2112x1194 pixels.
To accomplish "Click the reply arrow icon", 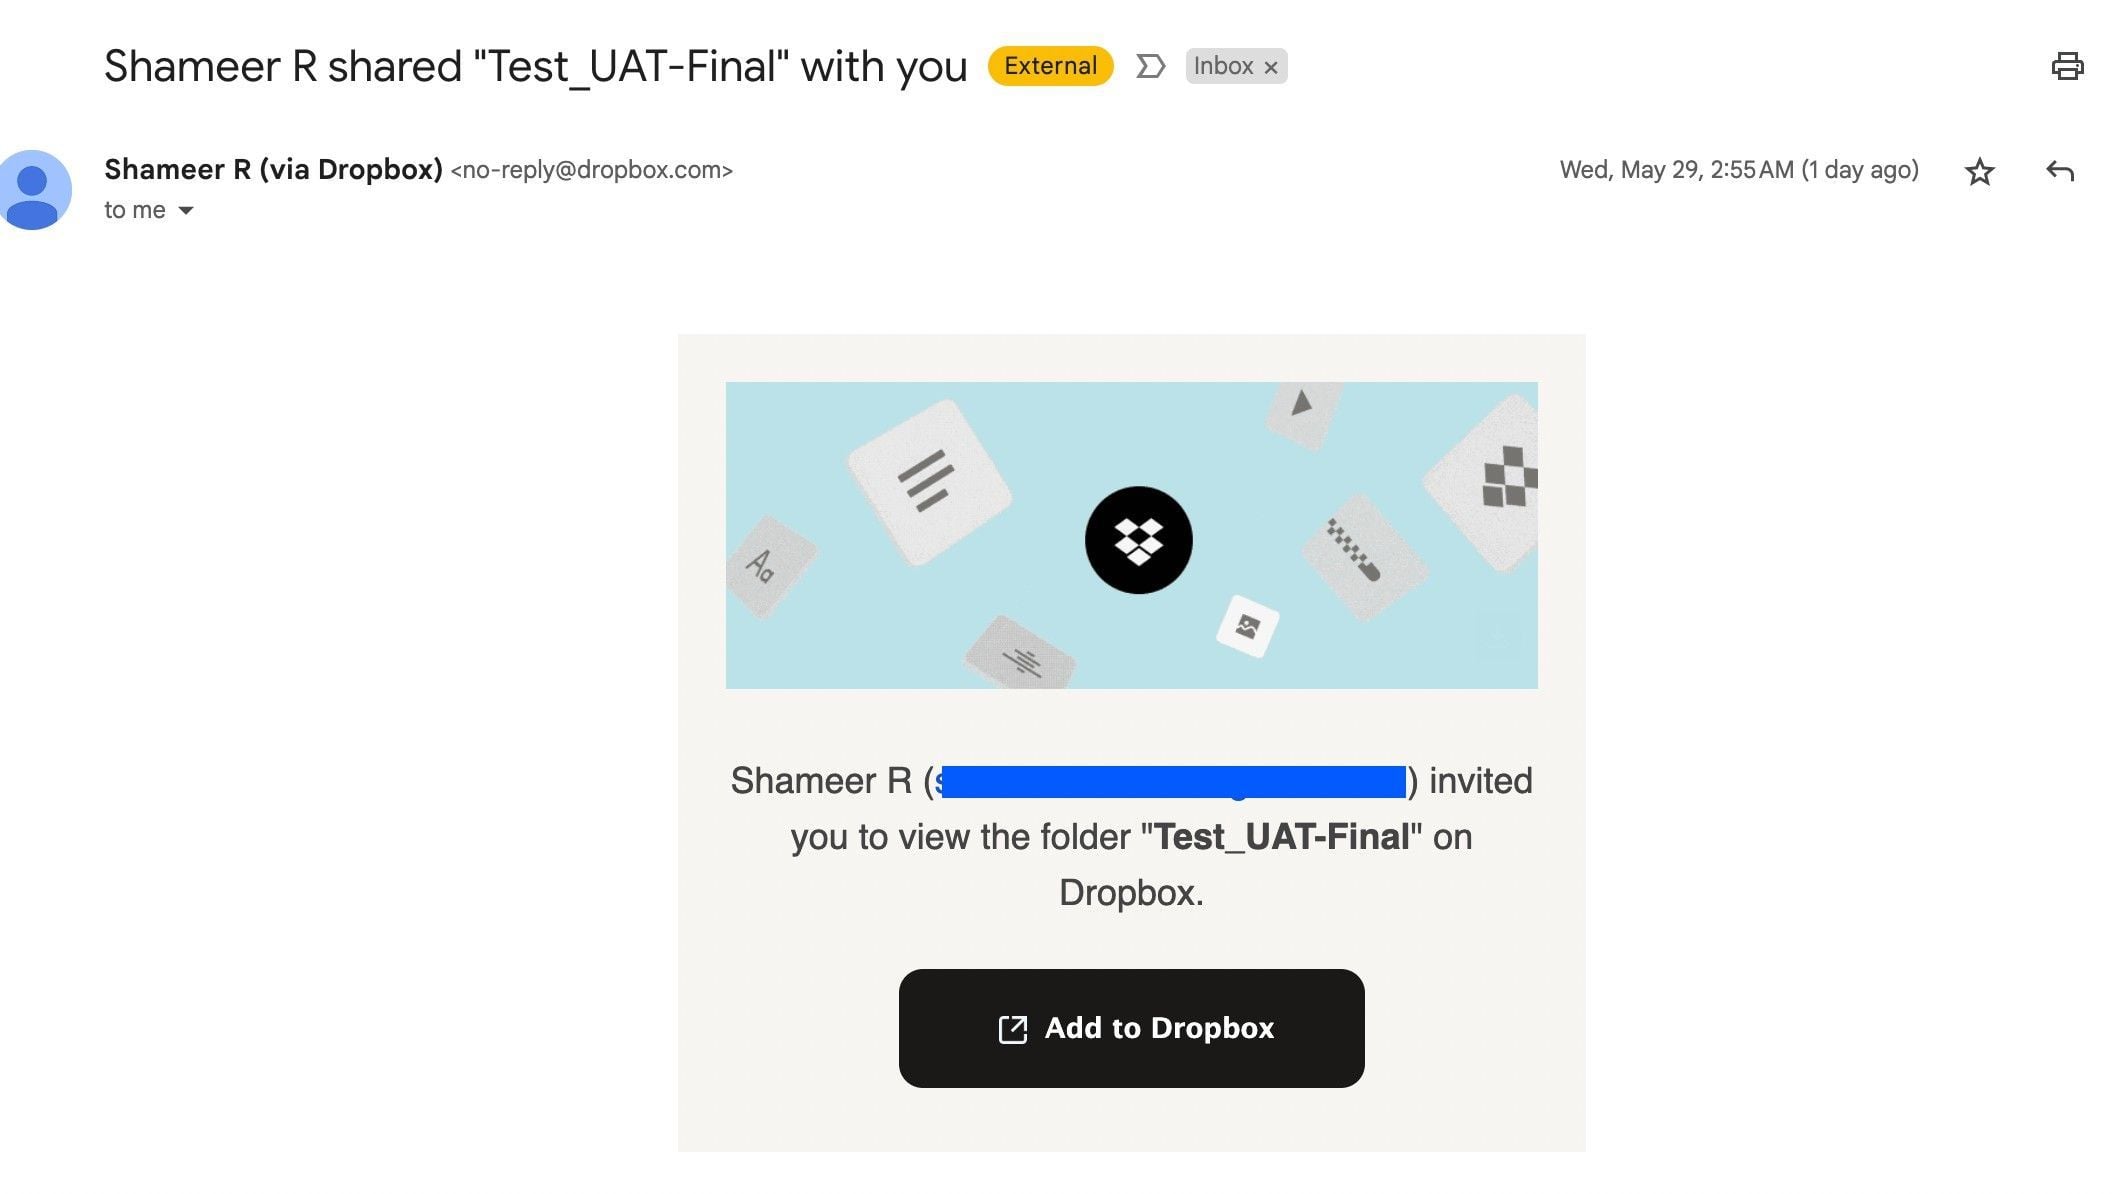I will pyautogui.click(x=2059, y=171).
